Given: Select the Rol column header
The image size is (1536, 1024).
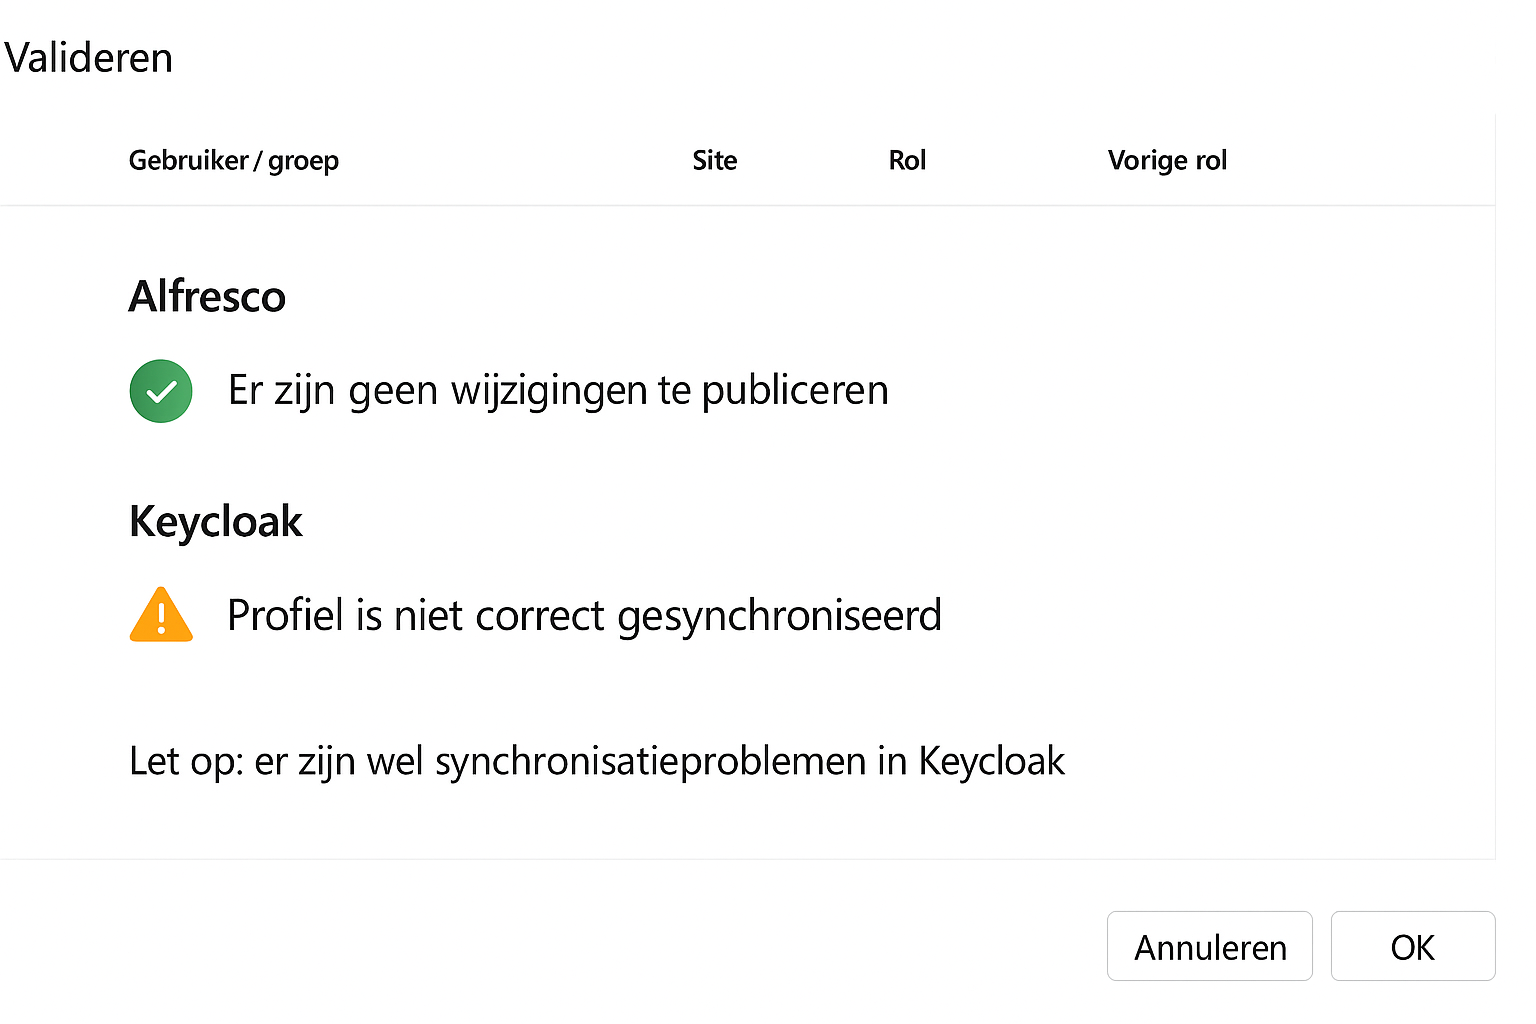Looking at the screenshot, I should click(x=907, y=160).
